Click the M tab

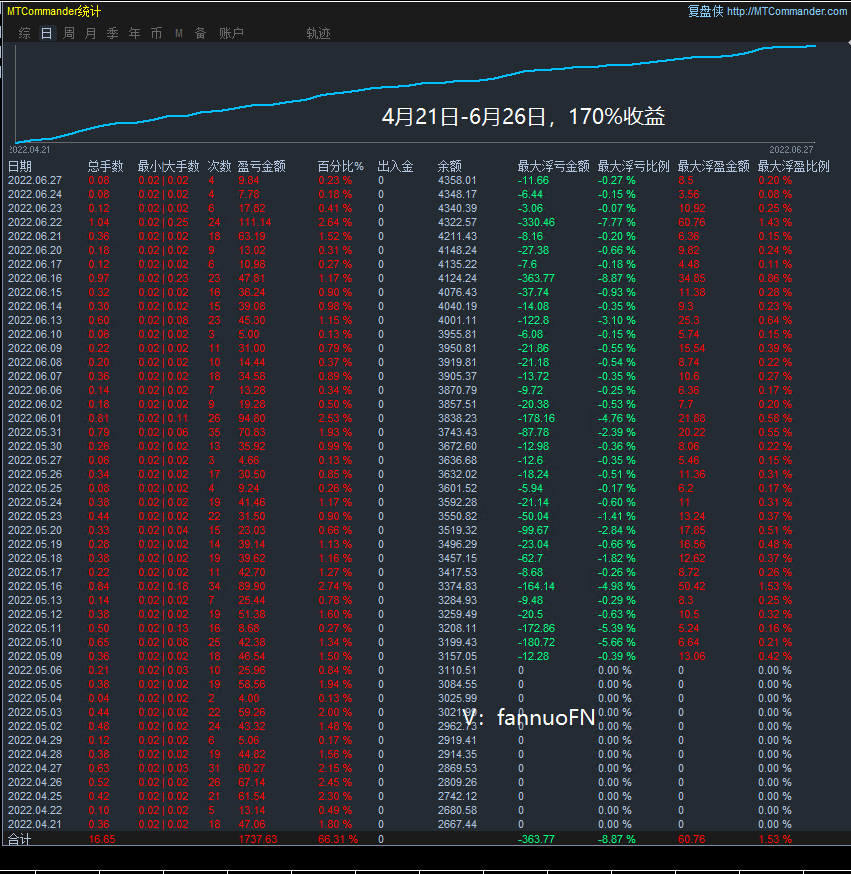pyautogui.click(x=179, y=33)
